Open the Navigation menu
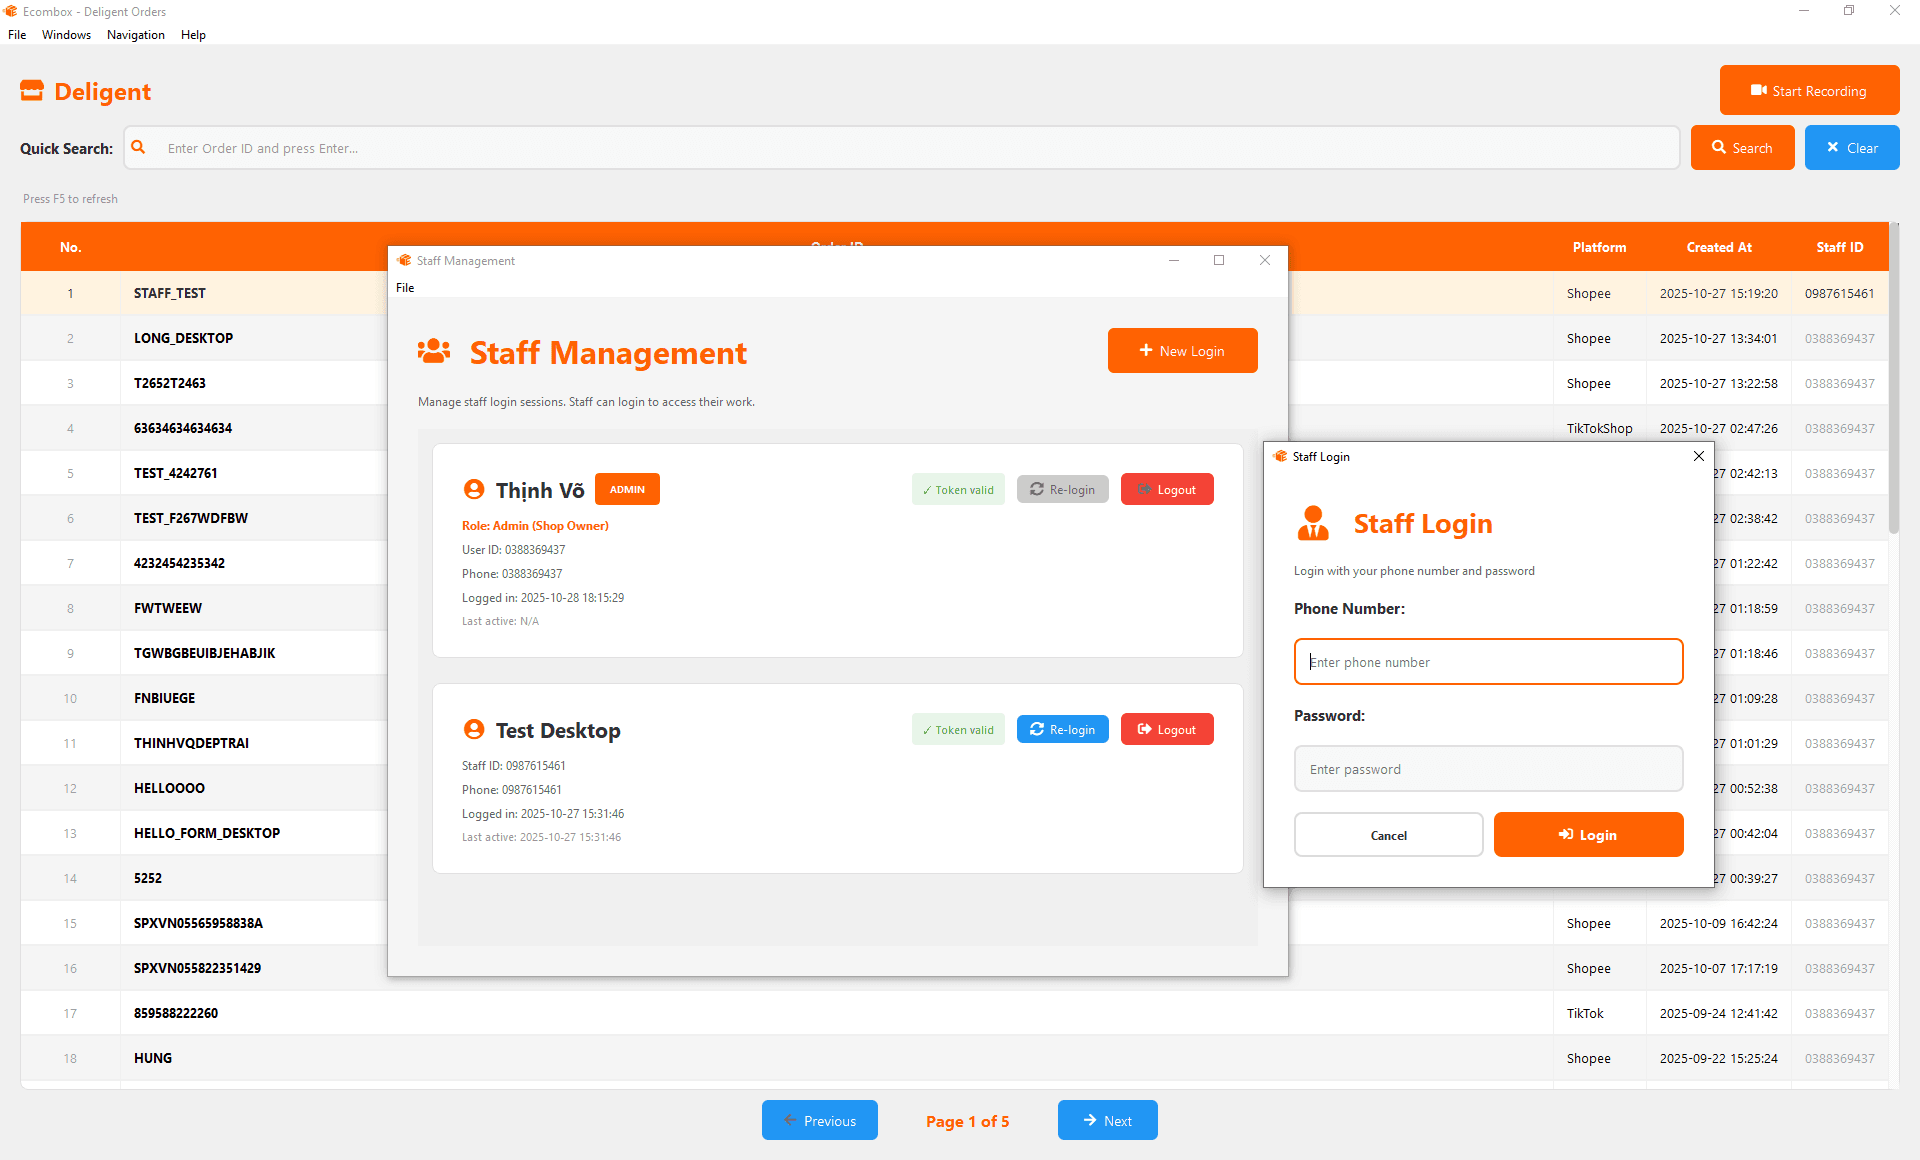The height and width of the screenshot is (1160, 1920). [135, 35]
